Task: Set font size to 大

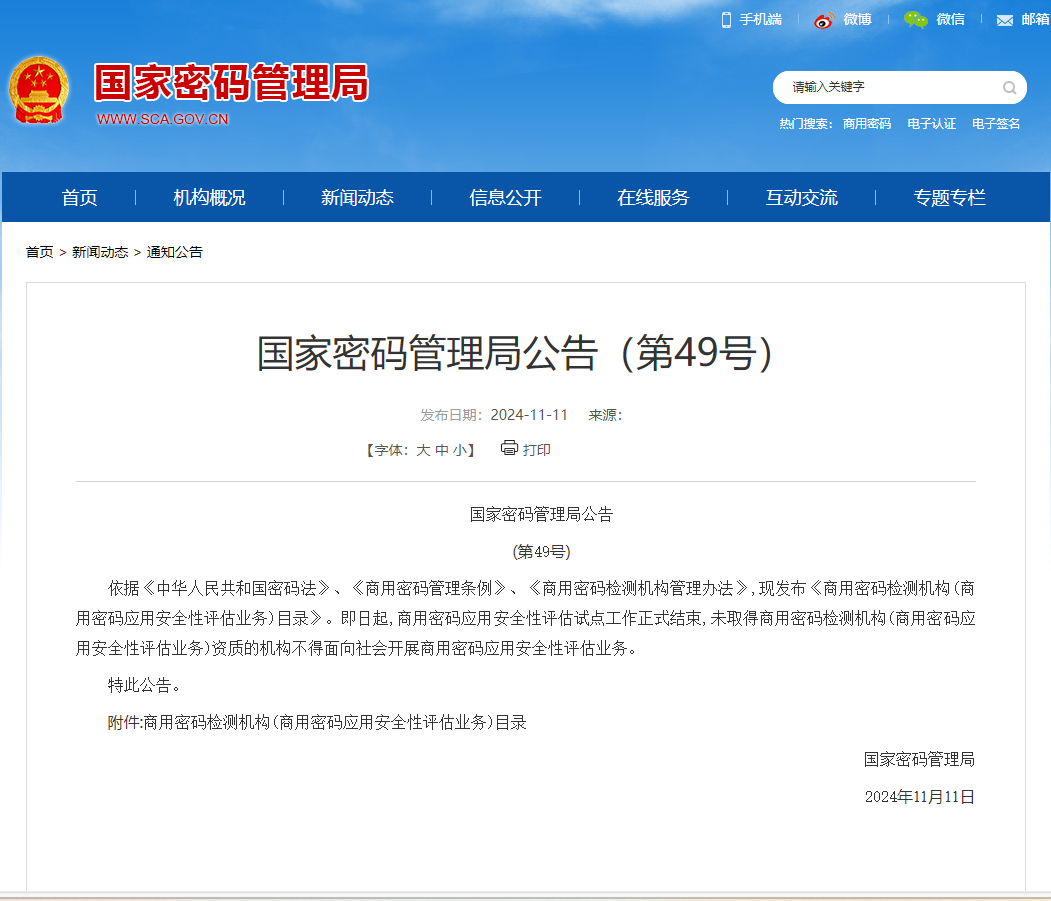Action: (423, 451)
